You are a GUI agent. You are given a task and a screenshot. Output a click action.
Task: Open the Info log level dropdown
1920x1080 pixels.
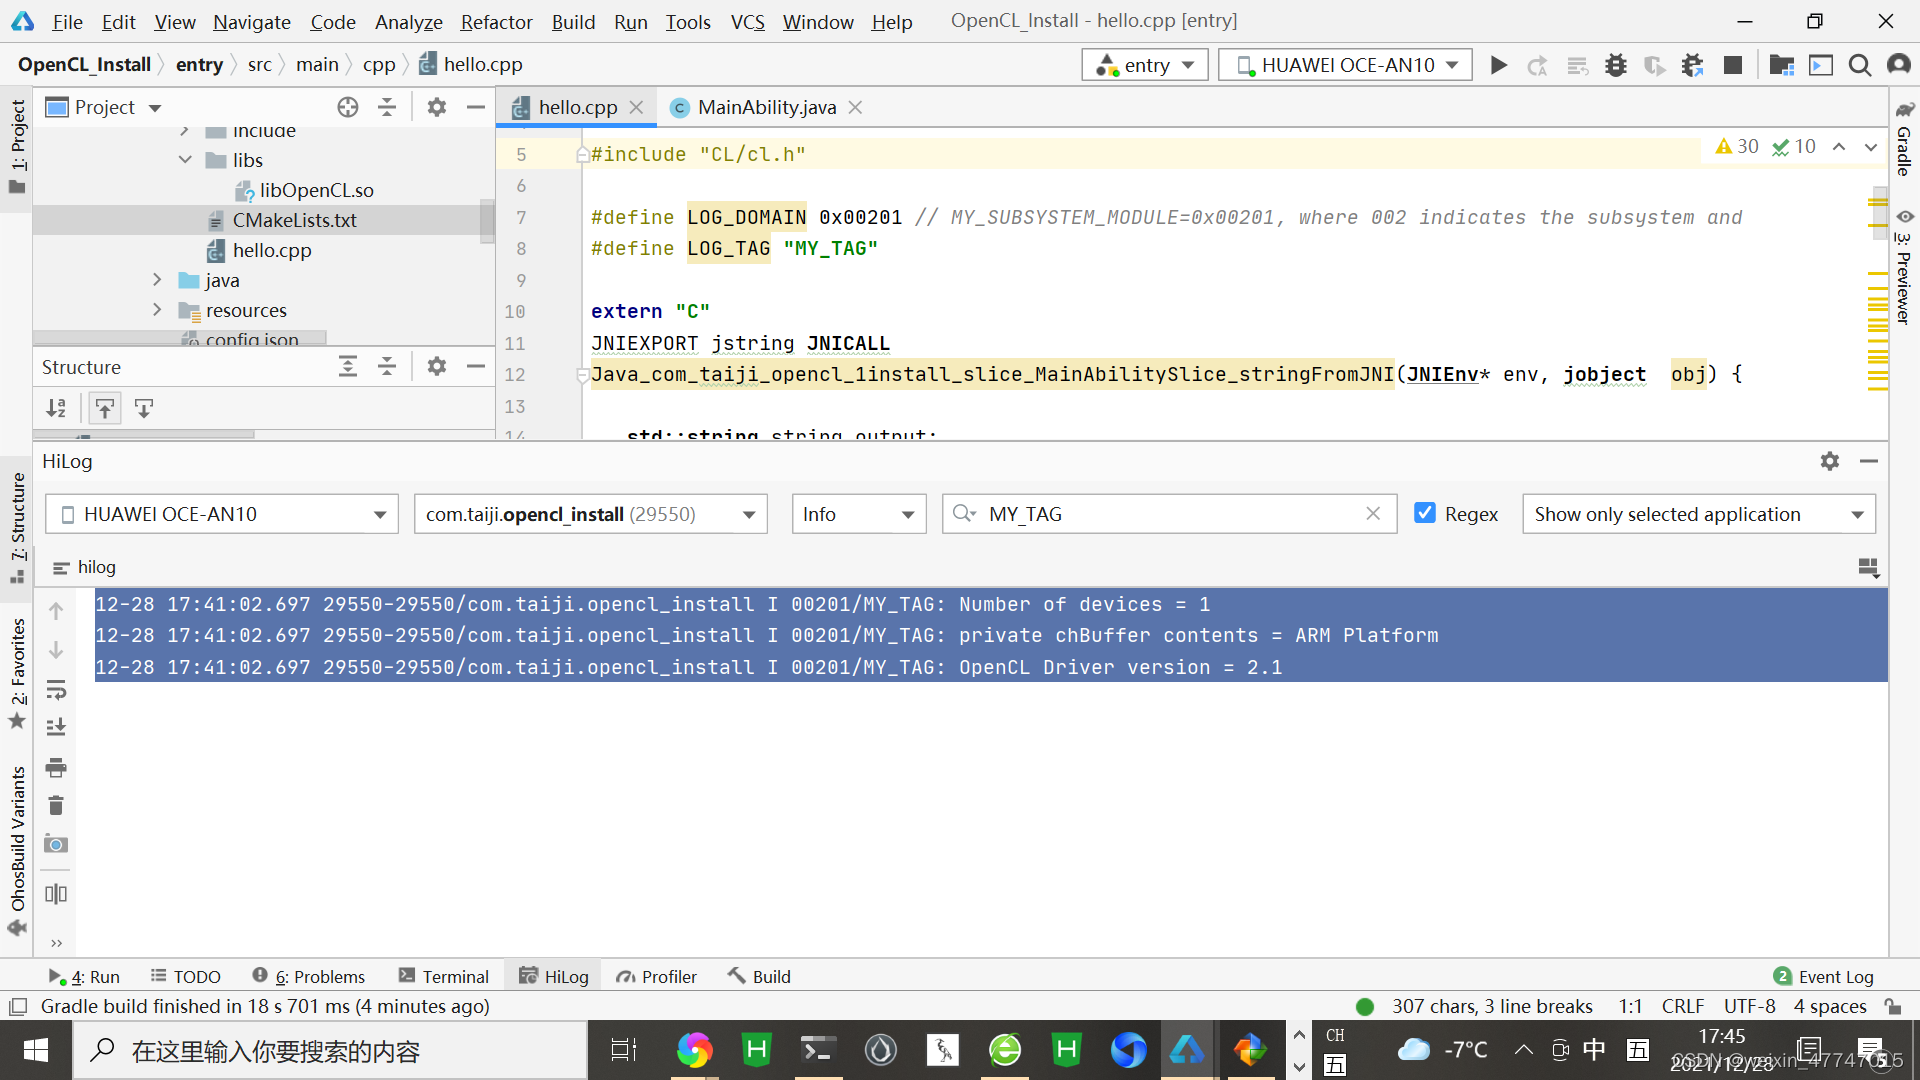click(859, 514)
